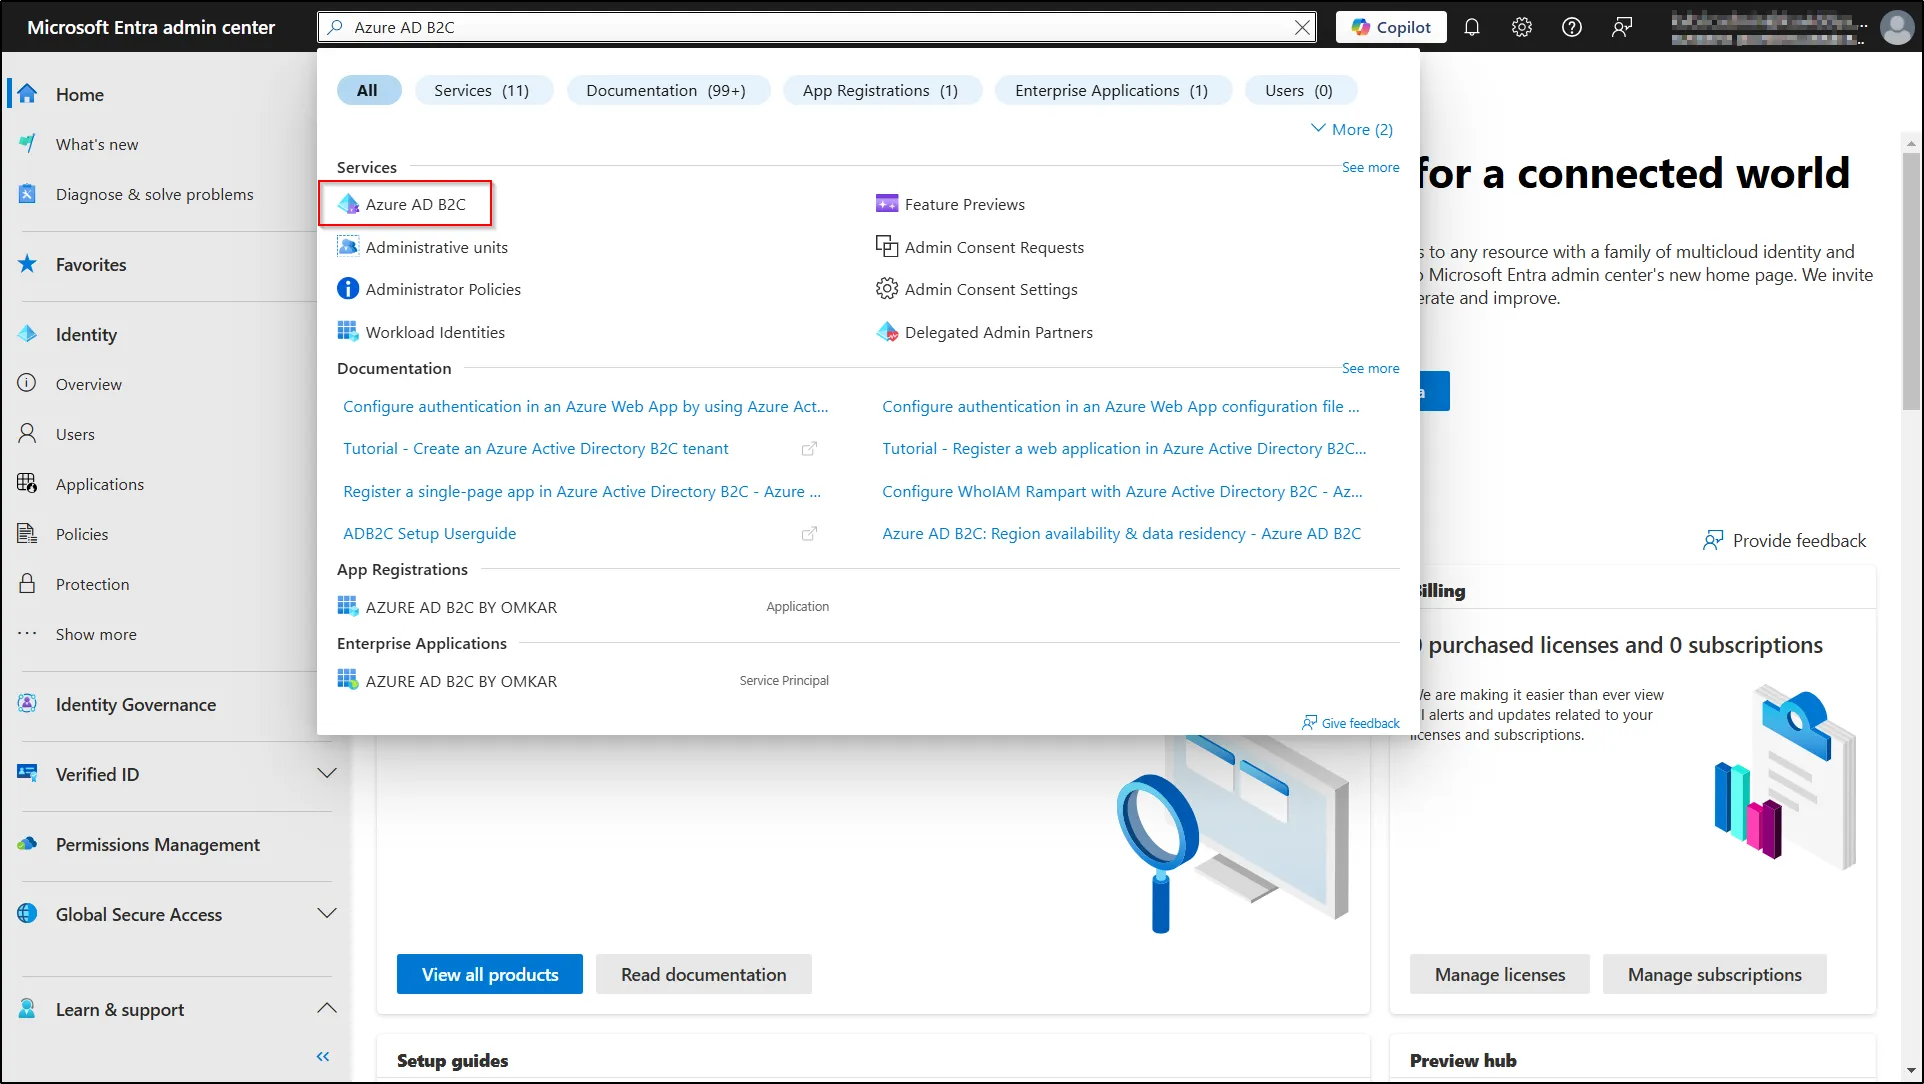Open Tutorial - Register a web application link
This screenshot has height=1084, width=1924.
pyautogui.click(x=1124, y=448)
